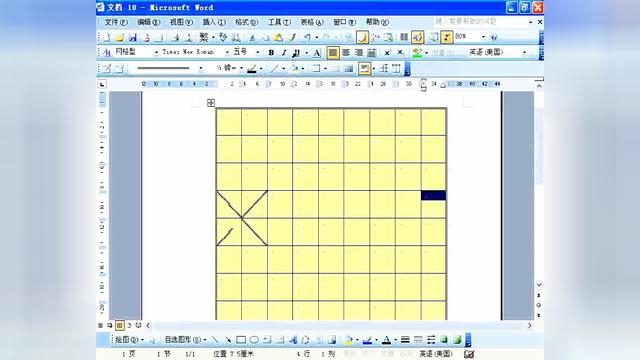Click the vertical scrollbar down arrow

pyautogui.click(x=539, y=285)
